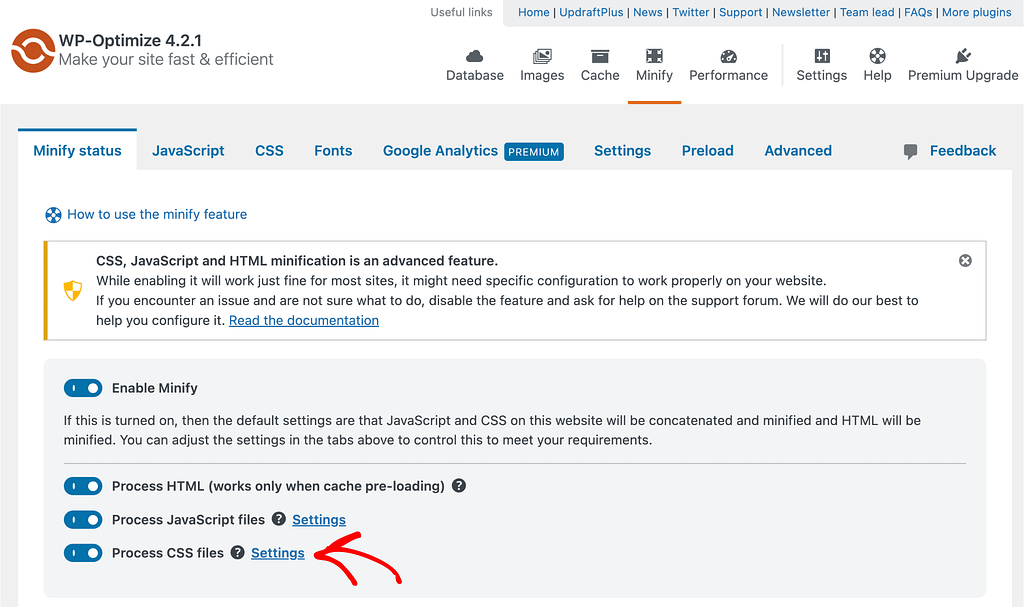Dismiss the advanced feature notice
The width and height of the screenshot is (1024, 607).
tap(965, 261)
